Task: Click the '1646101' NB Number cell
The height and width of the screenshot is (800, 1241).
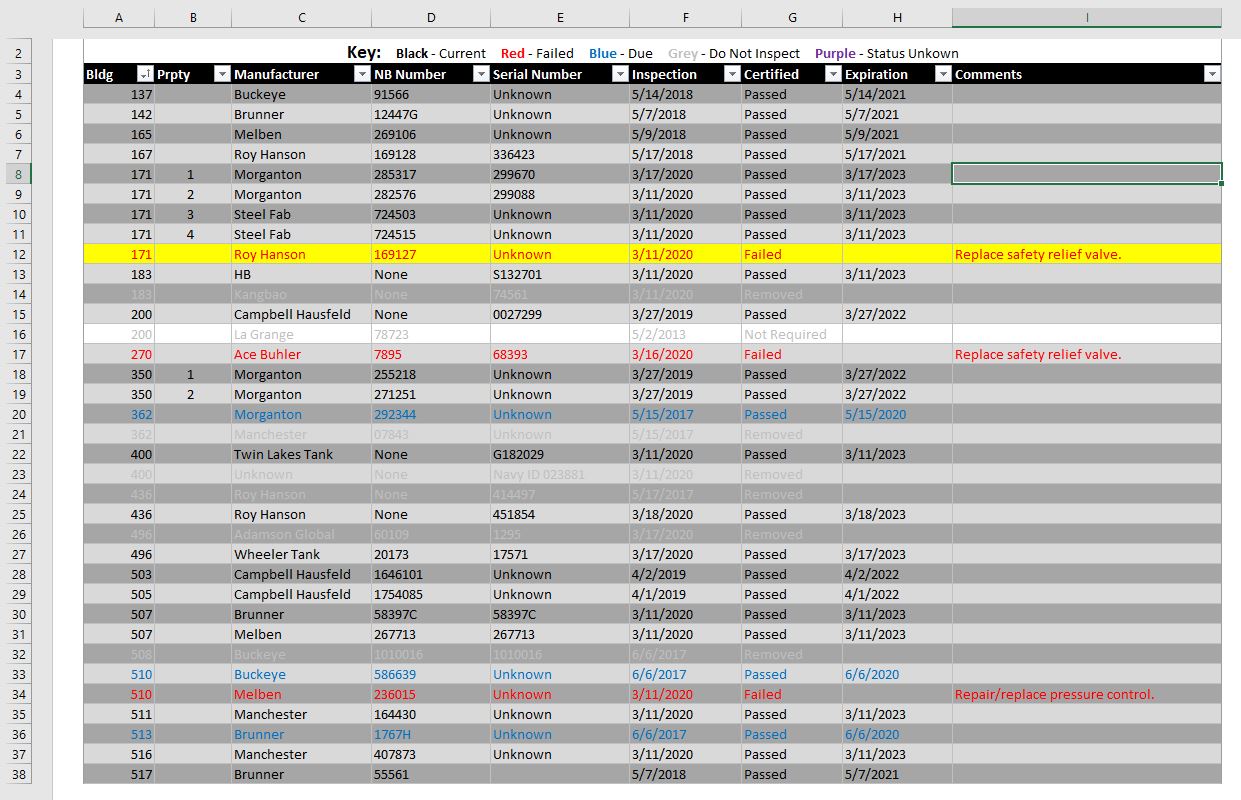Action: 431,574
